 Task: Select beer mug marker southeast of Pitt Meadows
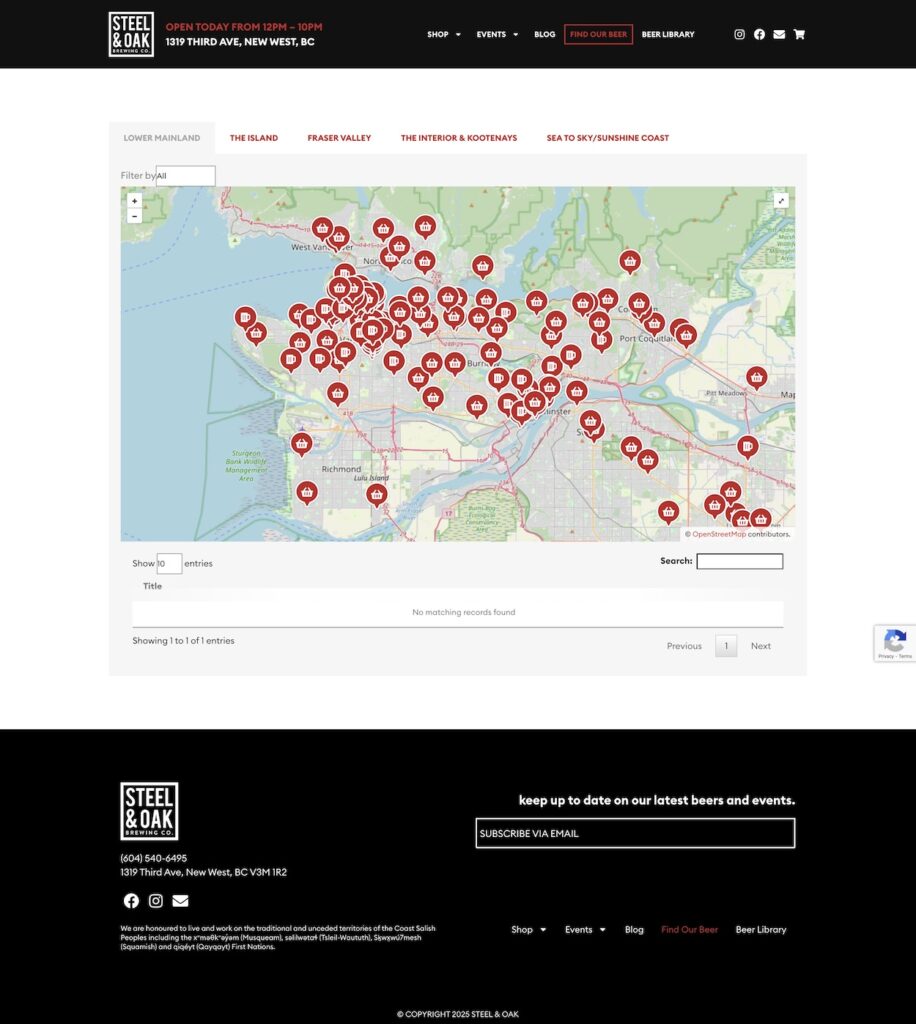tap(748, 447)
